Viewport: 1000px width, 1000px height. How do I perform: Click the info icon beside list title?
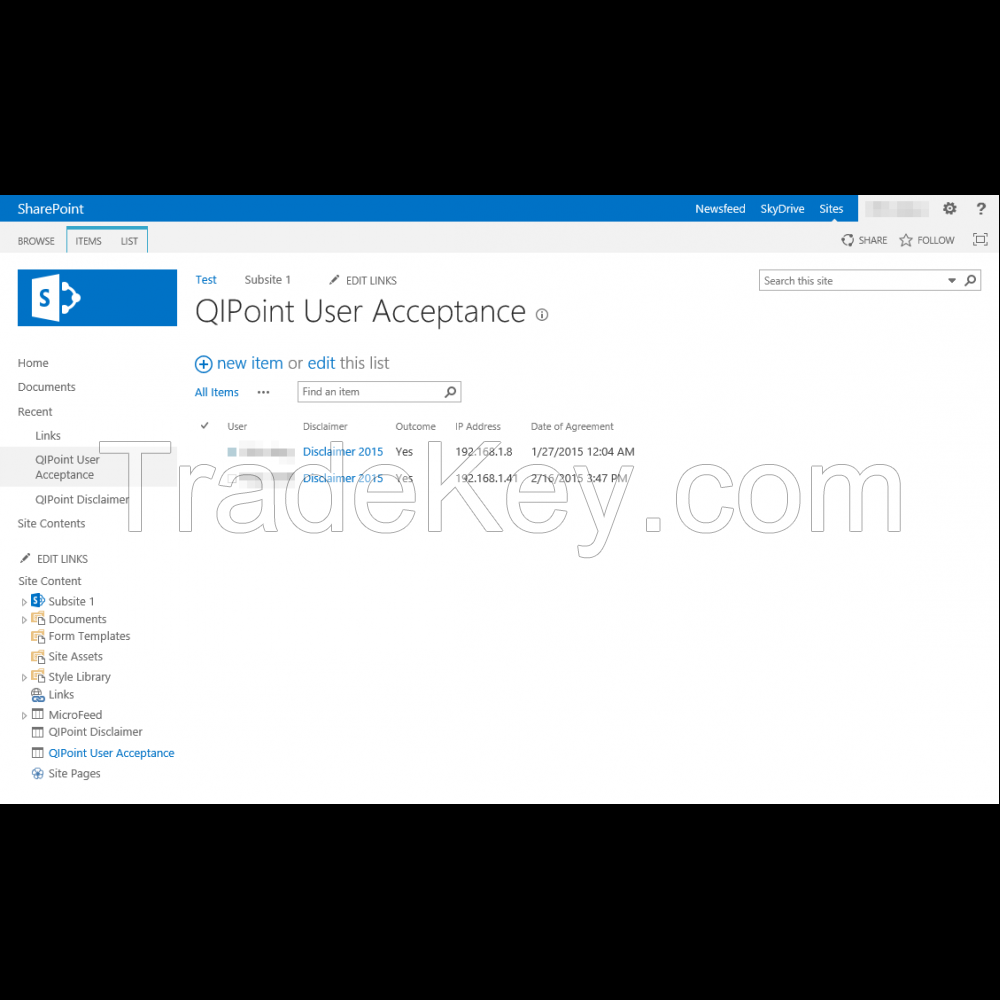[x=542, y=314]
